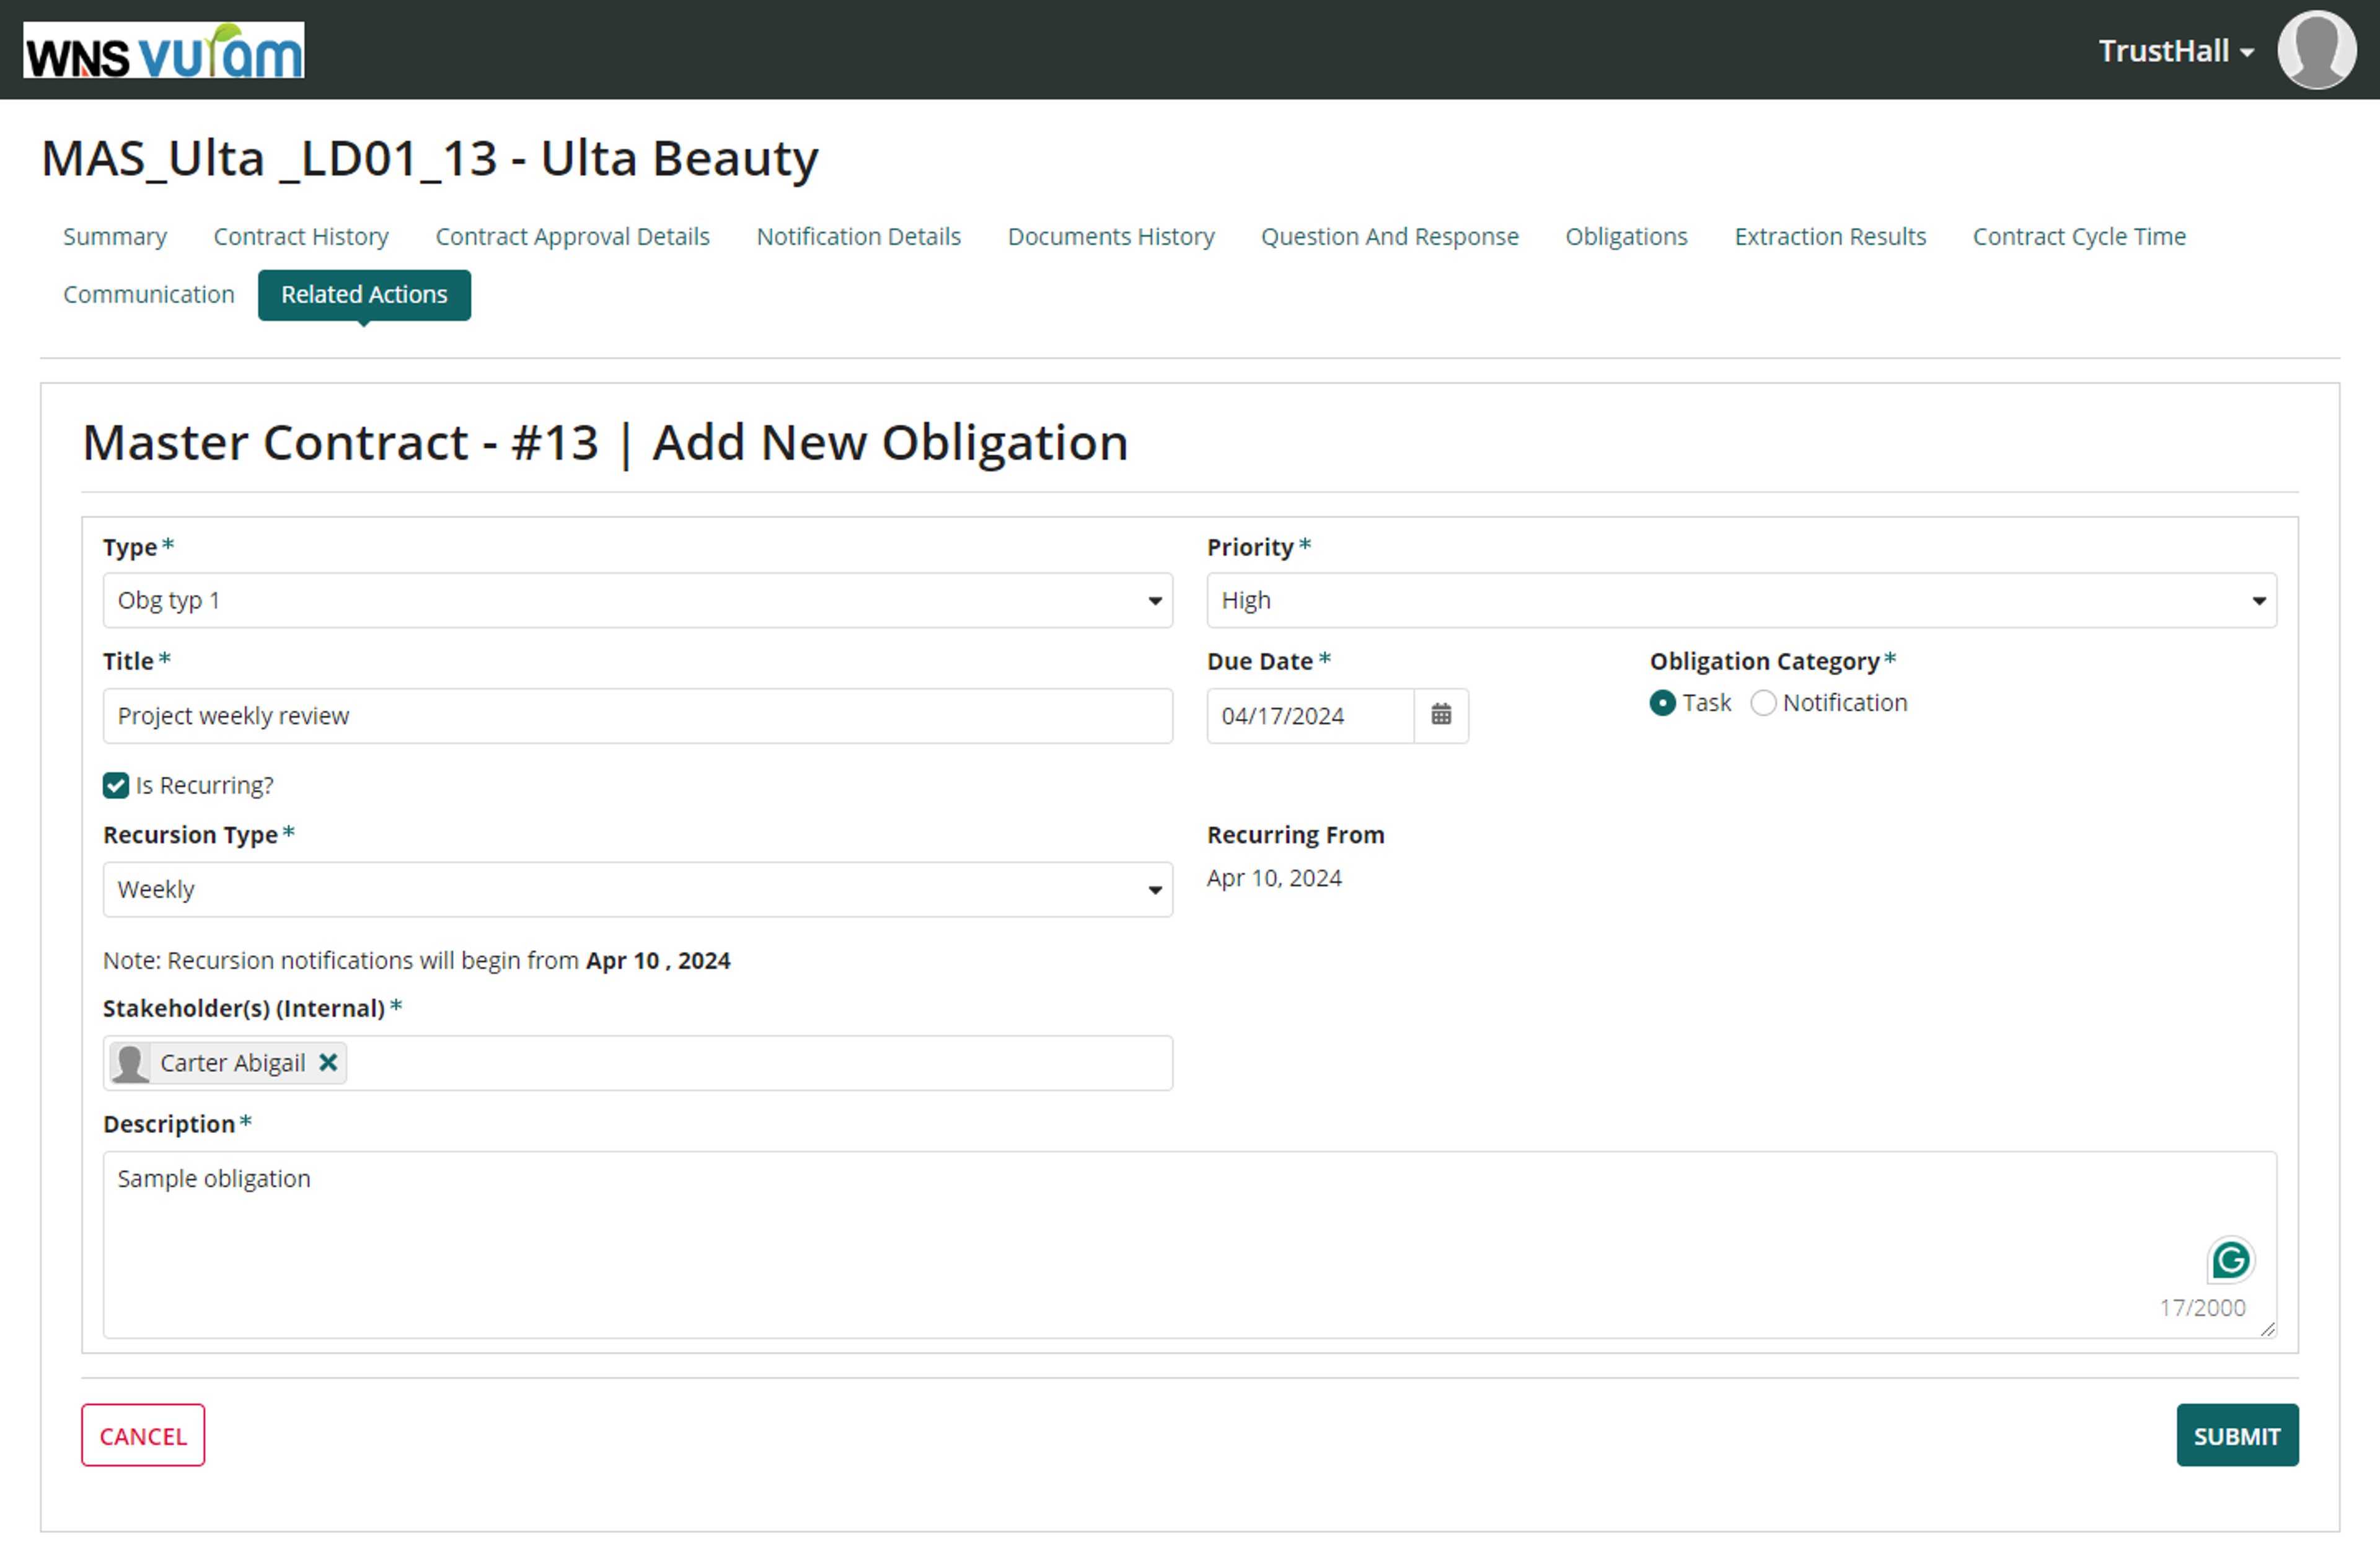2380x1562 pixels.
Task: Click the Recursion notifications note text
Action: click(x=417, y=961)
